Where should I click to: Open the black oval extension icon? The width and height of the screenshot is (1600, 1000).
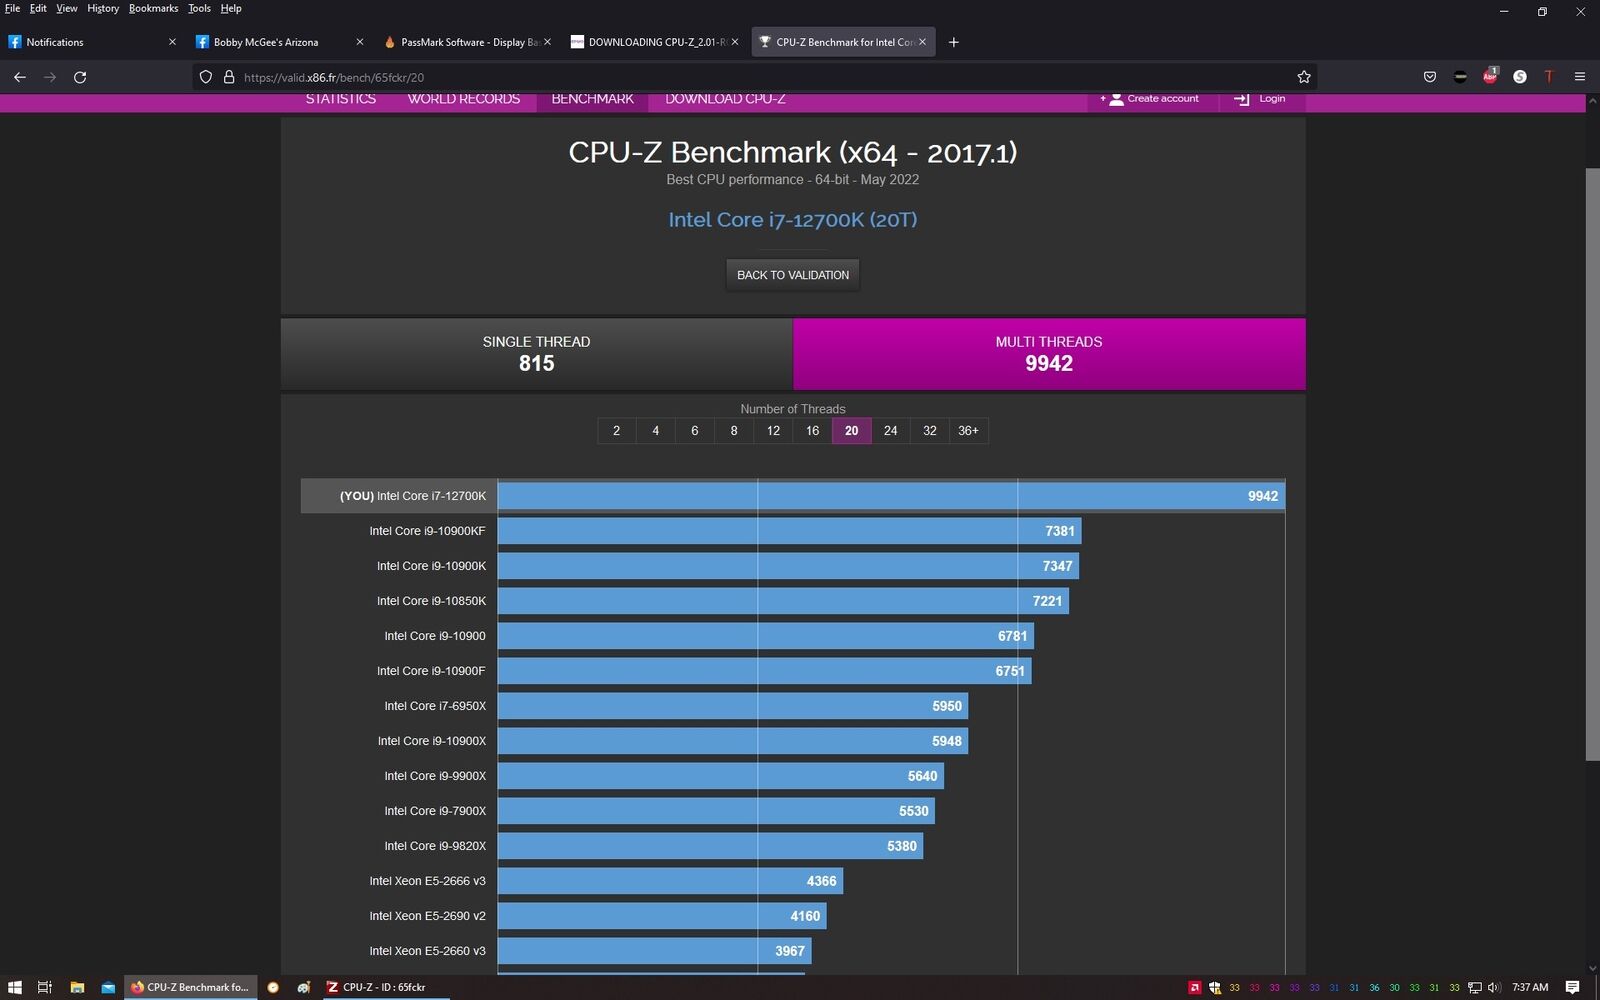pyautogui.click(x=1460, y=77)
